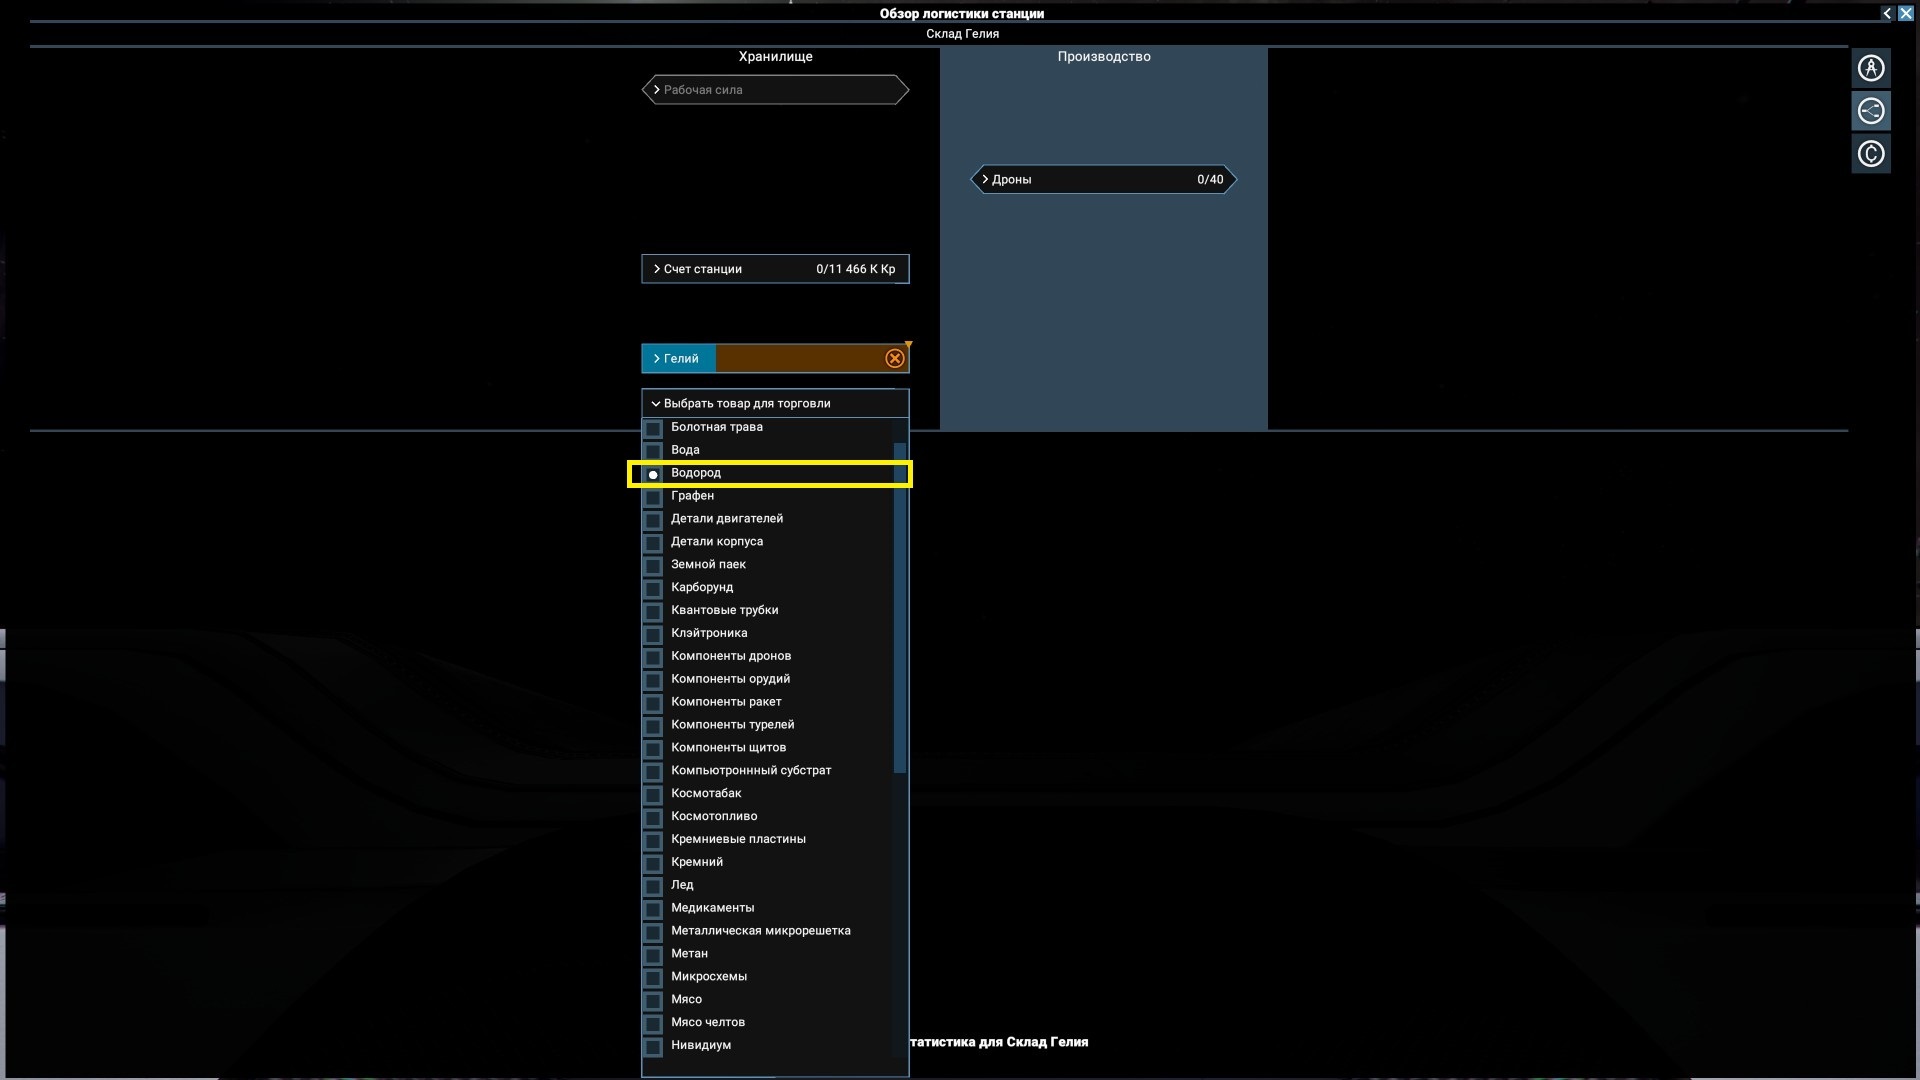Open the top circular icon in right sidebar
This screenshot has height=1080, width=1920.
pyautogui.click(x=1871, y=68)
